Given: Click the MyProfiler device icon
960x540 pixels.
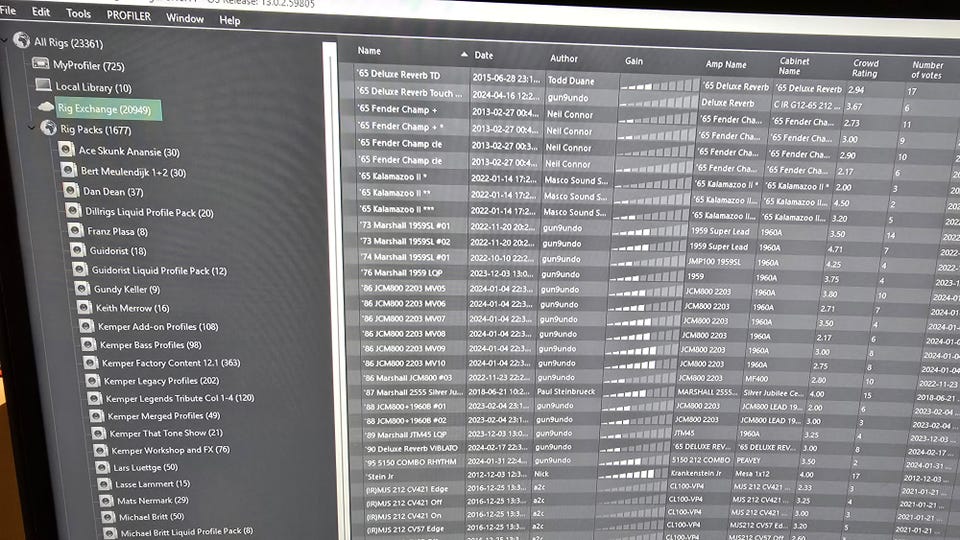Looking at the screenshot, I should tap(40, 63).
